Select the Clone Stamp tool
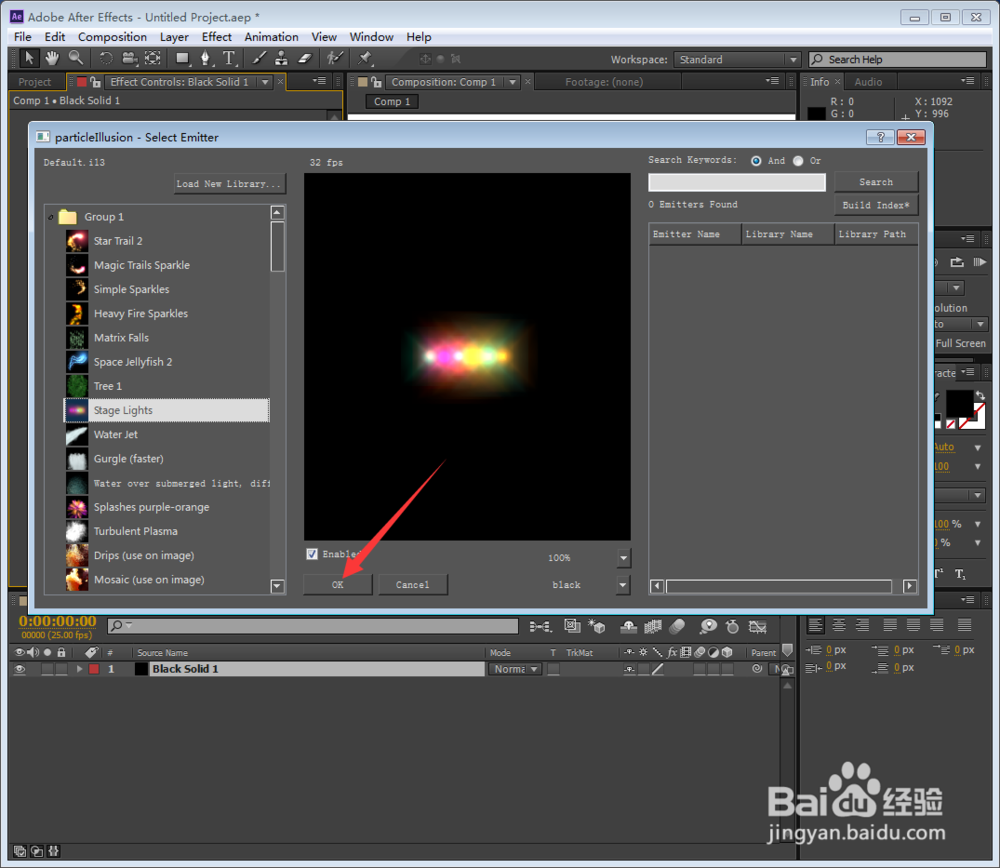 click(281, 59)
